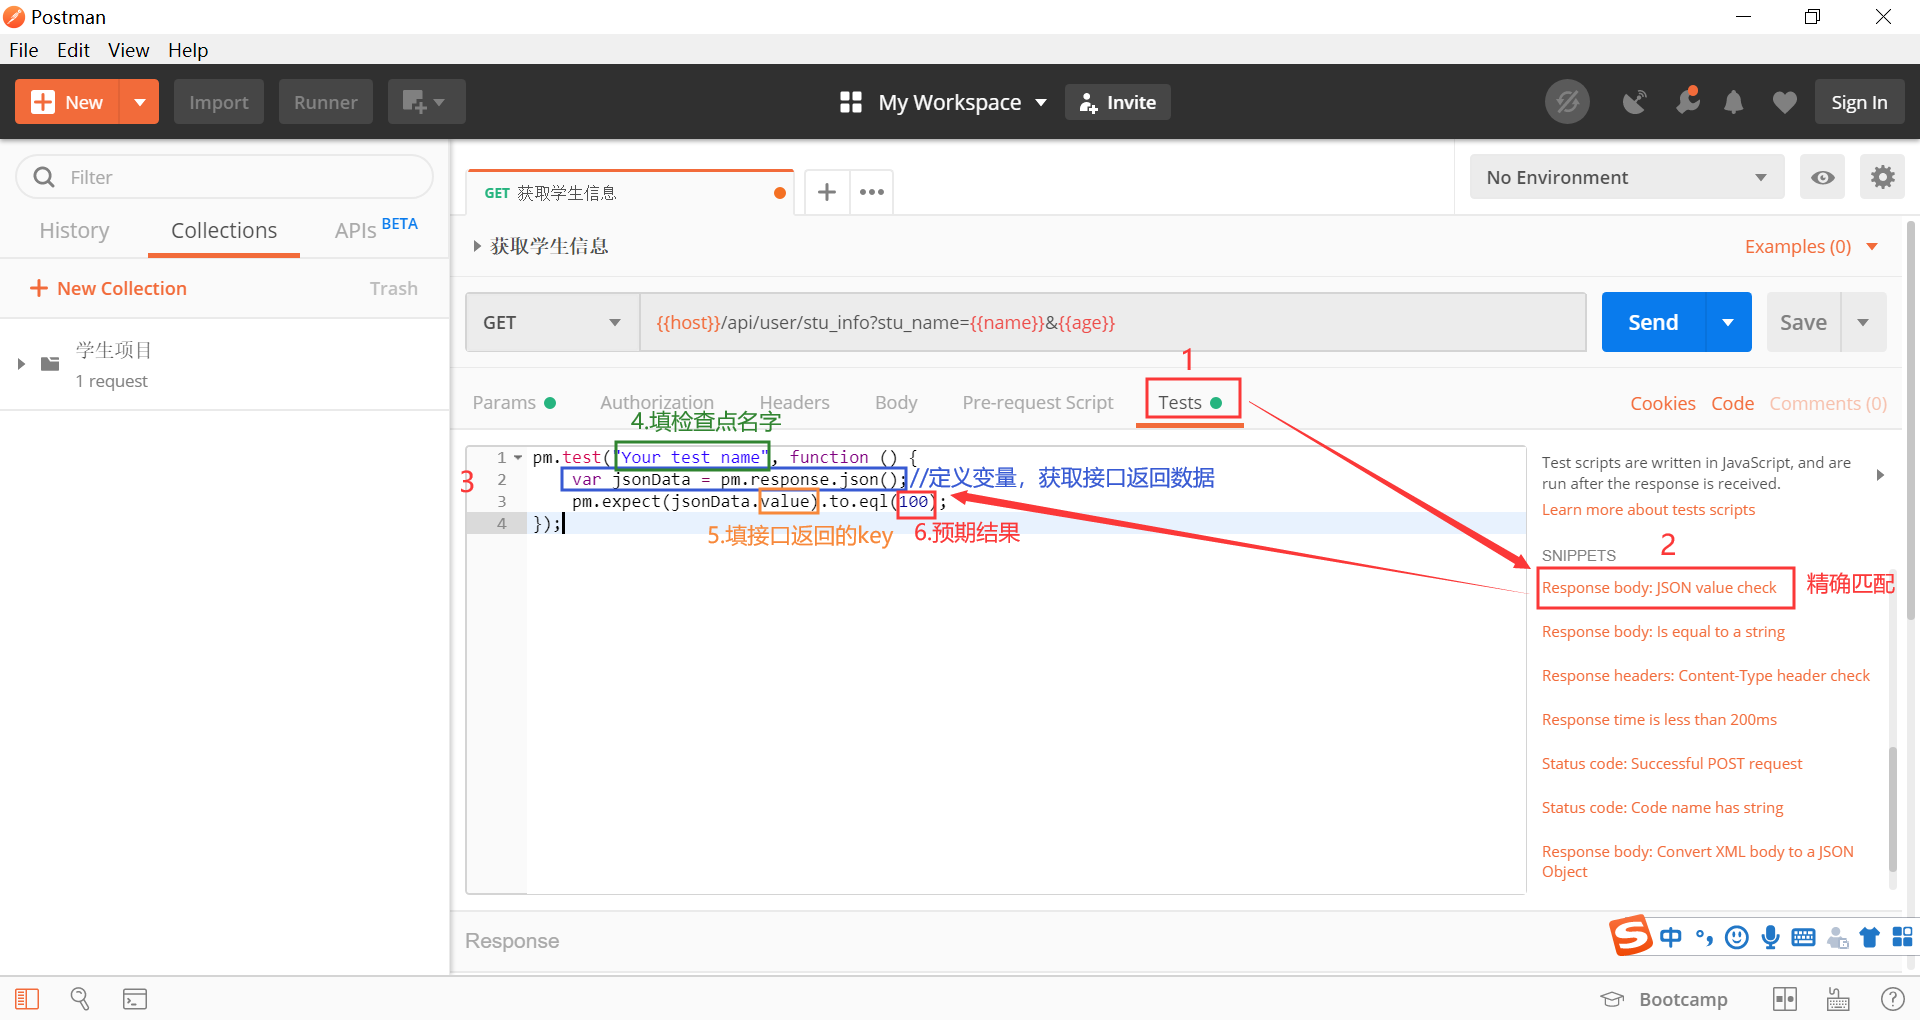Image resolution: width=1920 pixels, height=1020 pixels.
Task: Click the workspace grid icon
Action: 851,102
